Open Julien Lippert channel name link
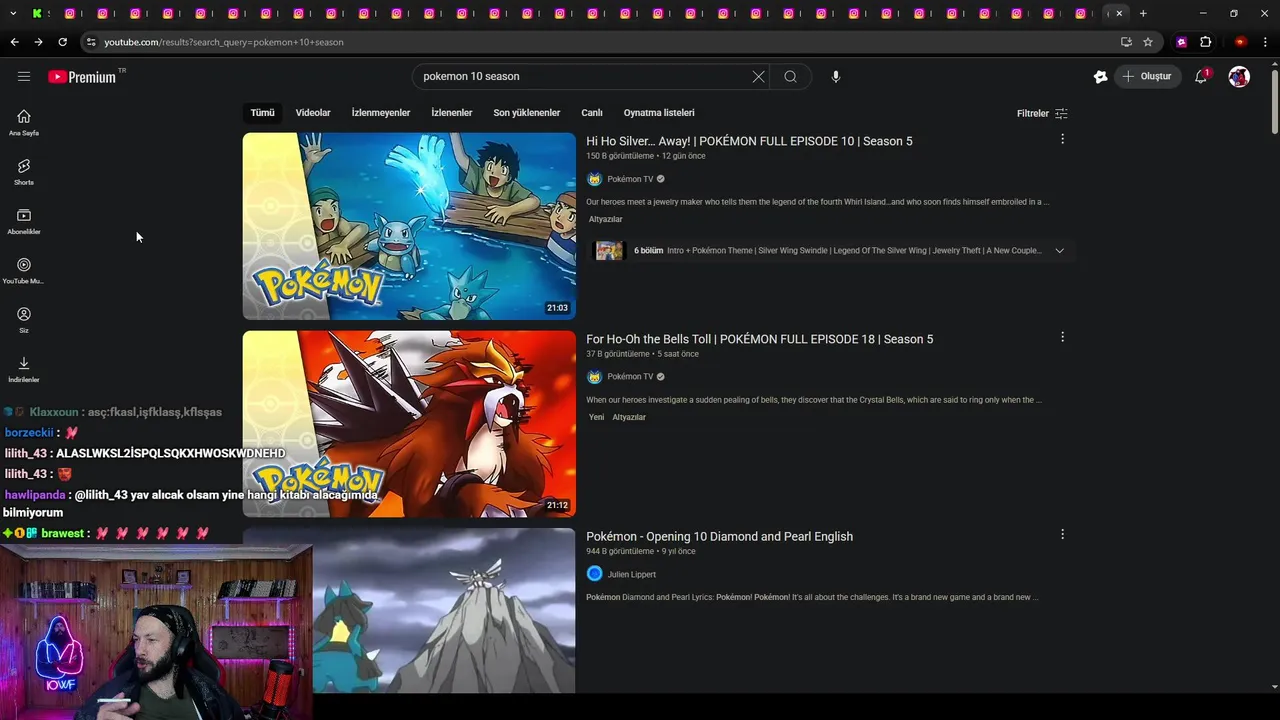The height and width of the screenshot is (720, 1280). [632, 574]
